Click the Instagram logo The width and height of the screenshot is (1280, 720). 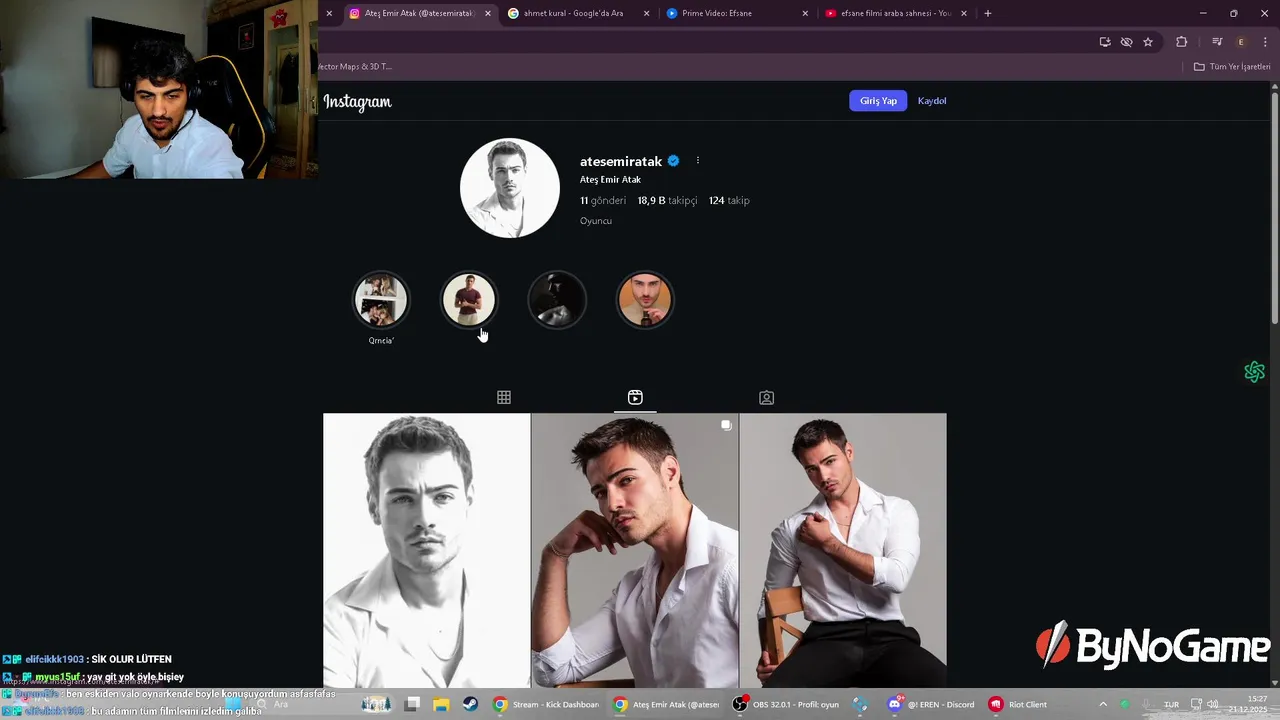(357, 102)
